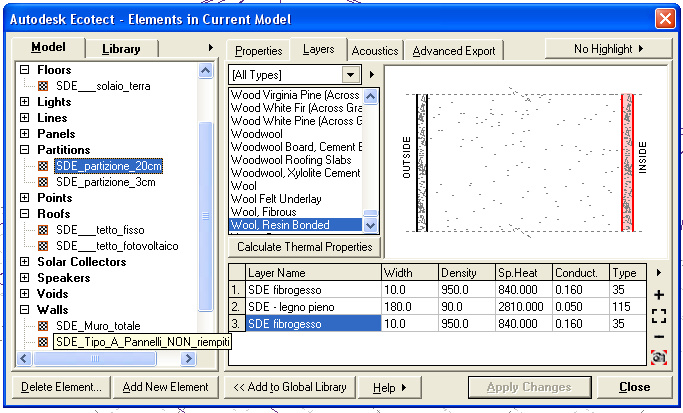Open the arrow menu right of the layer table header
683x413 pixels.
(659, 273)
